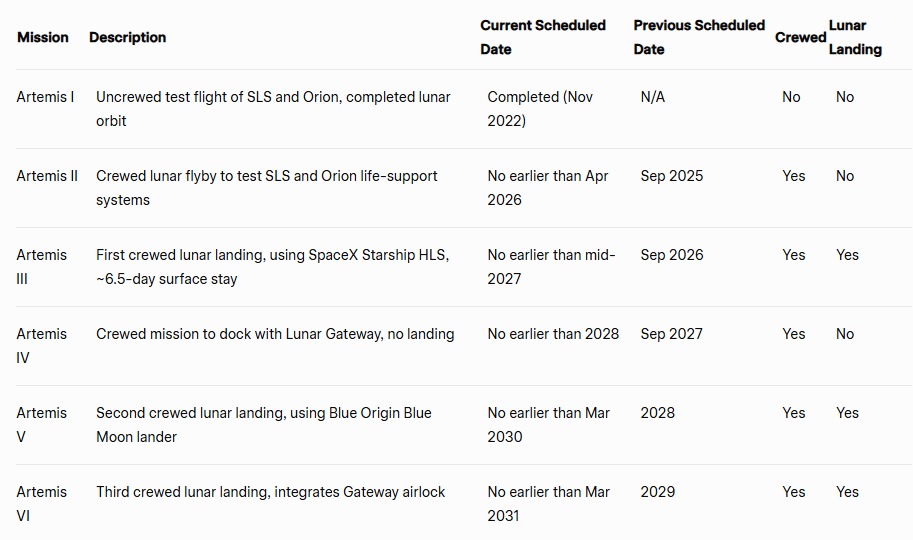Click the "Artemis IV" mission name
This screenshot has width=913, height=540.
coord(42,346)
